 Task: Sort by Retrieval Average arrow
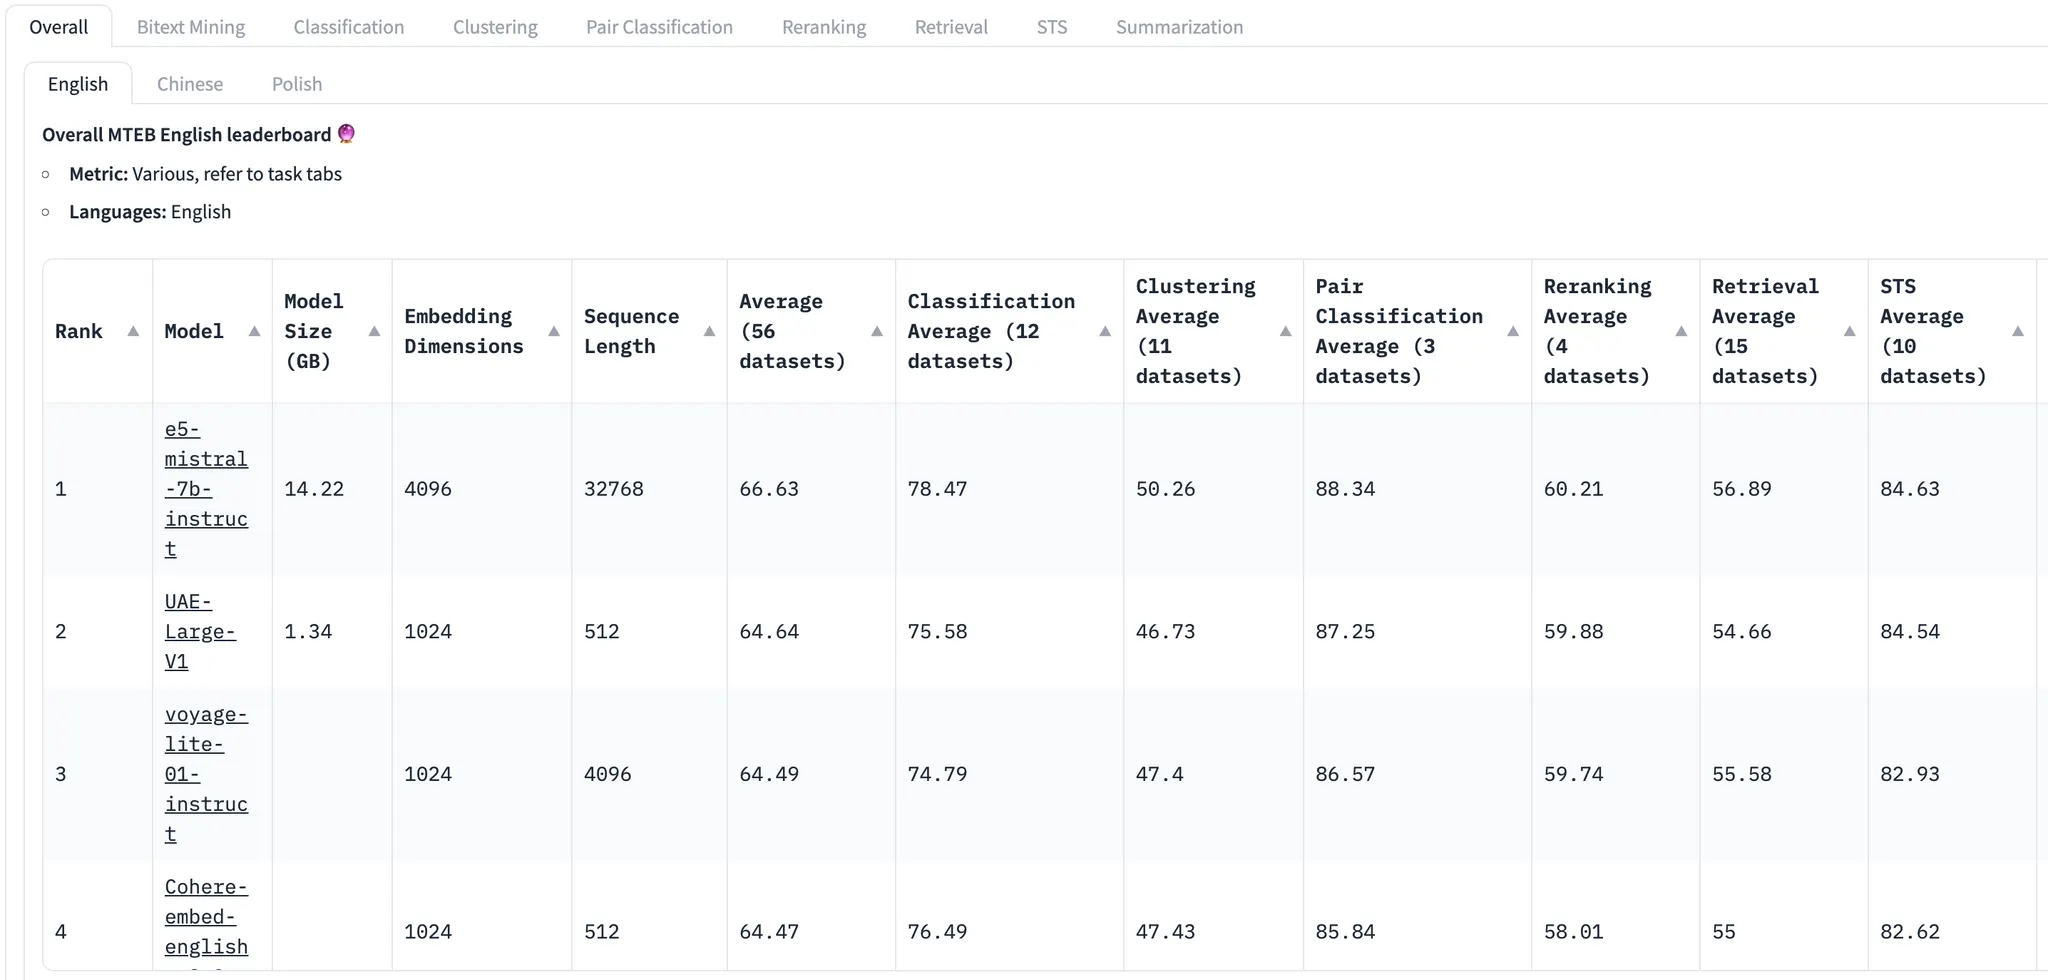pyautogui.click(x=1849, y=331)
